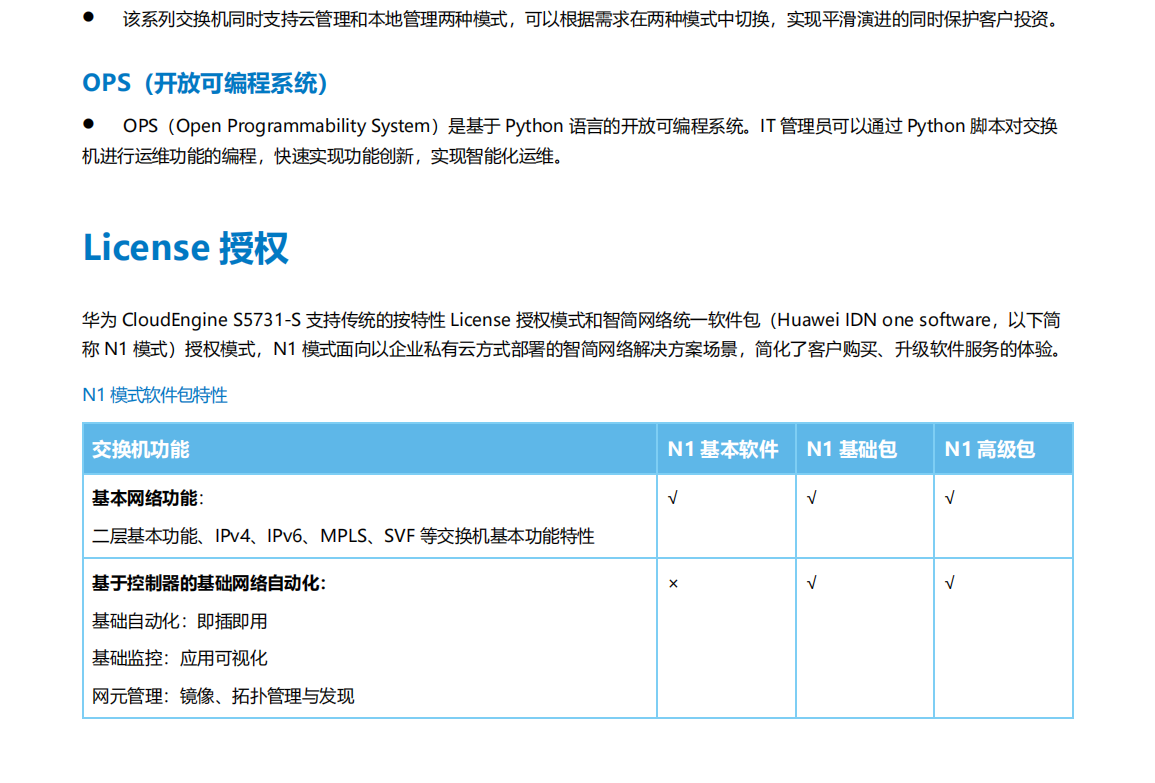The width and height of the screenshot is (1155, 783).
Task: Select the "N1 基础包" column header
Action: 852,449
